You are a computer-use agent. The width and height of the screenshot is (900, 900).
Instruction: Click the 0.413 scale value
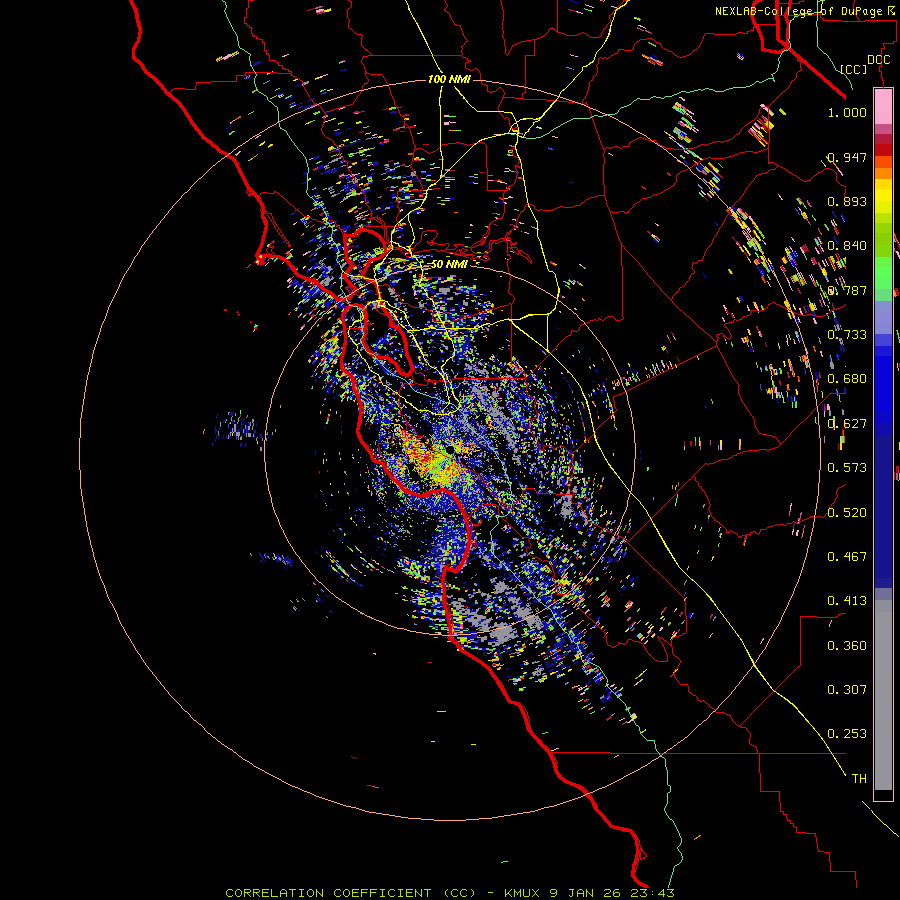(x=847, y=601)
